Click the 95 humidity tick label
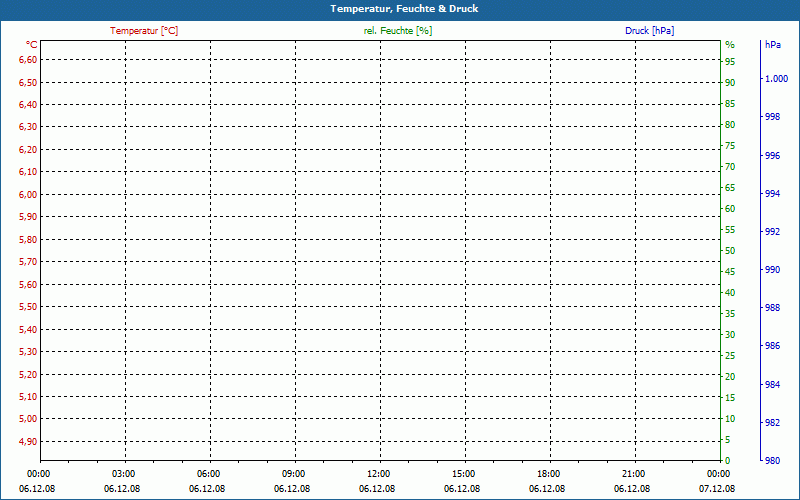 coord(730,62)
